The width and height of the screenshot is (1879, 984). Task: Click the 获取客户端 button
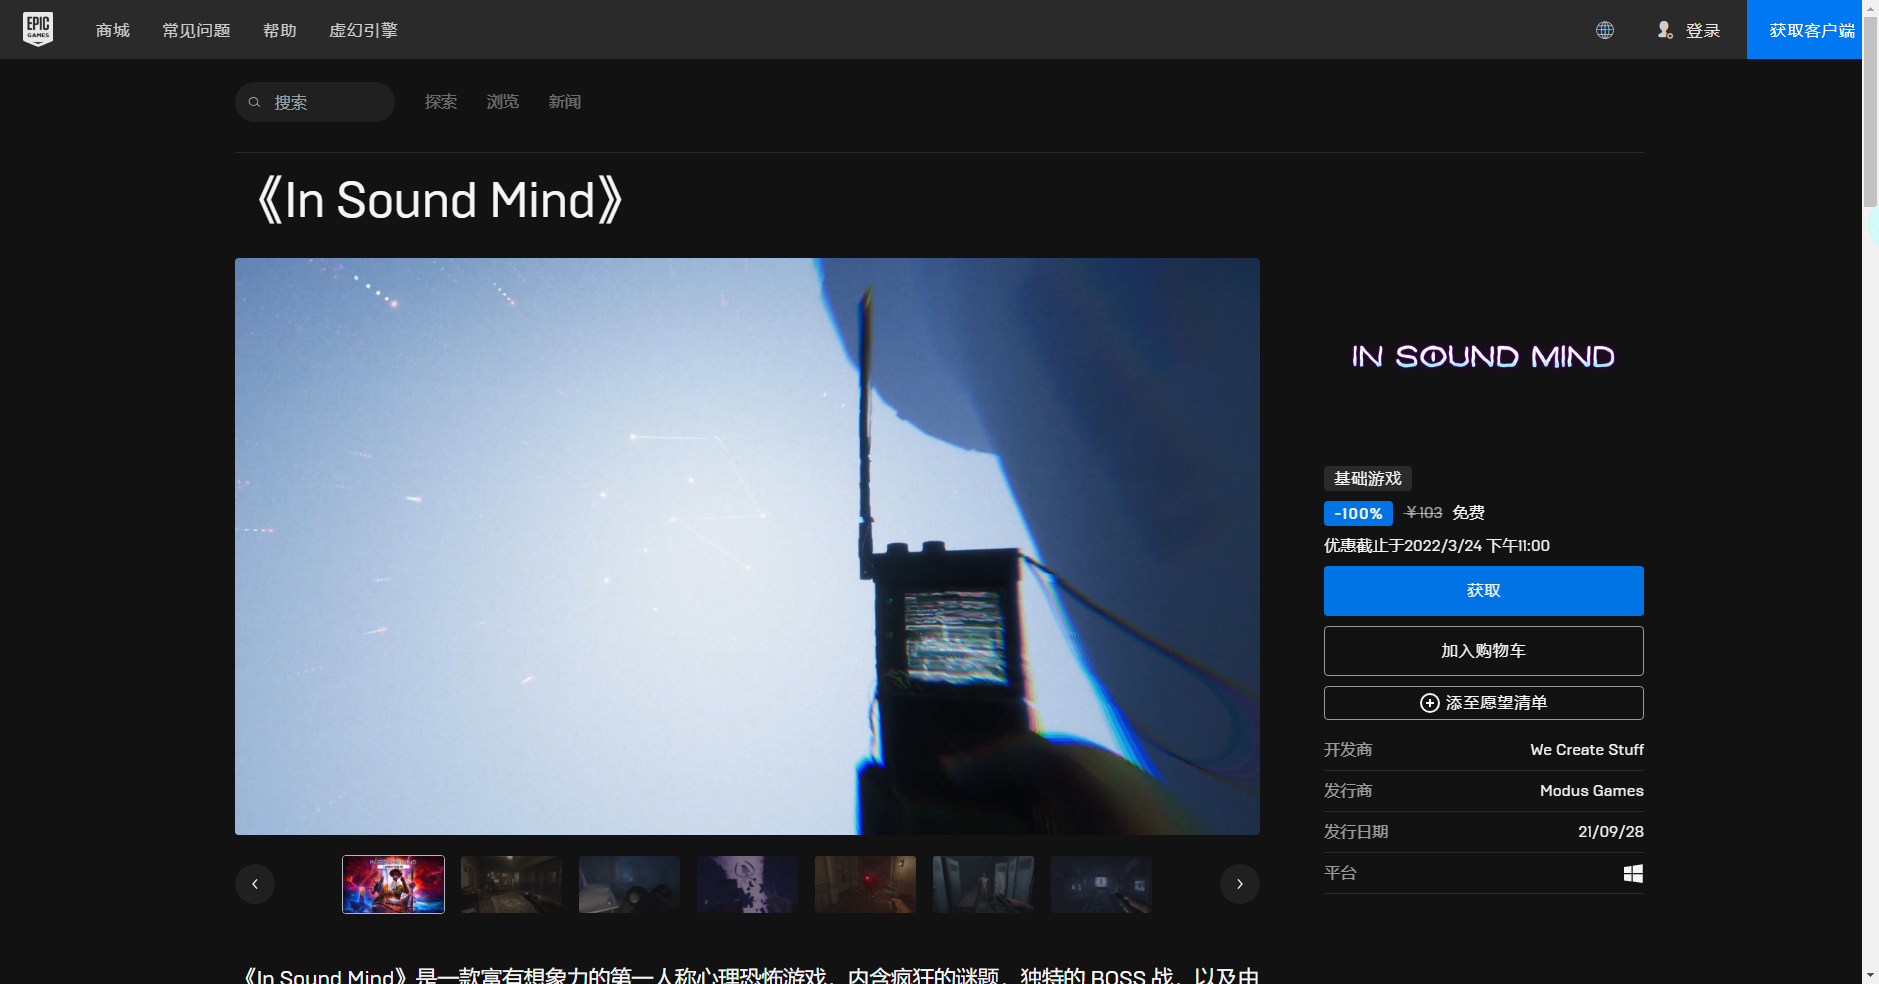click(1804, 29)
